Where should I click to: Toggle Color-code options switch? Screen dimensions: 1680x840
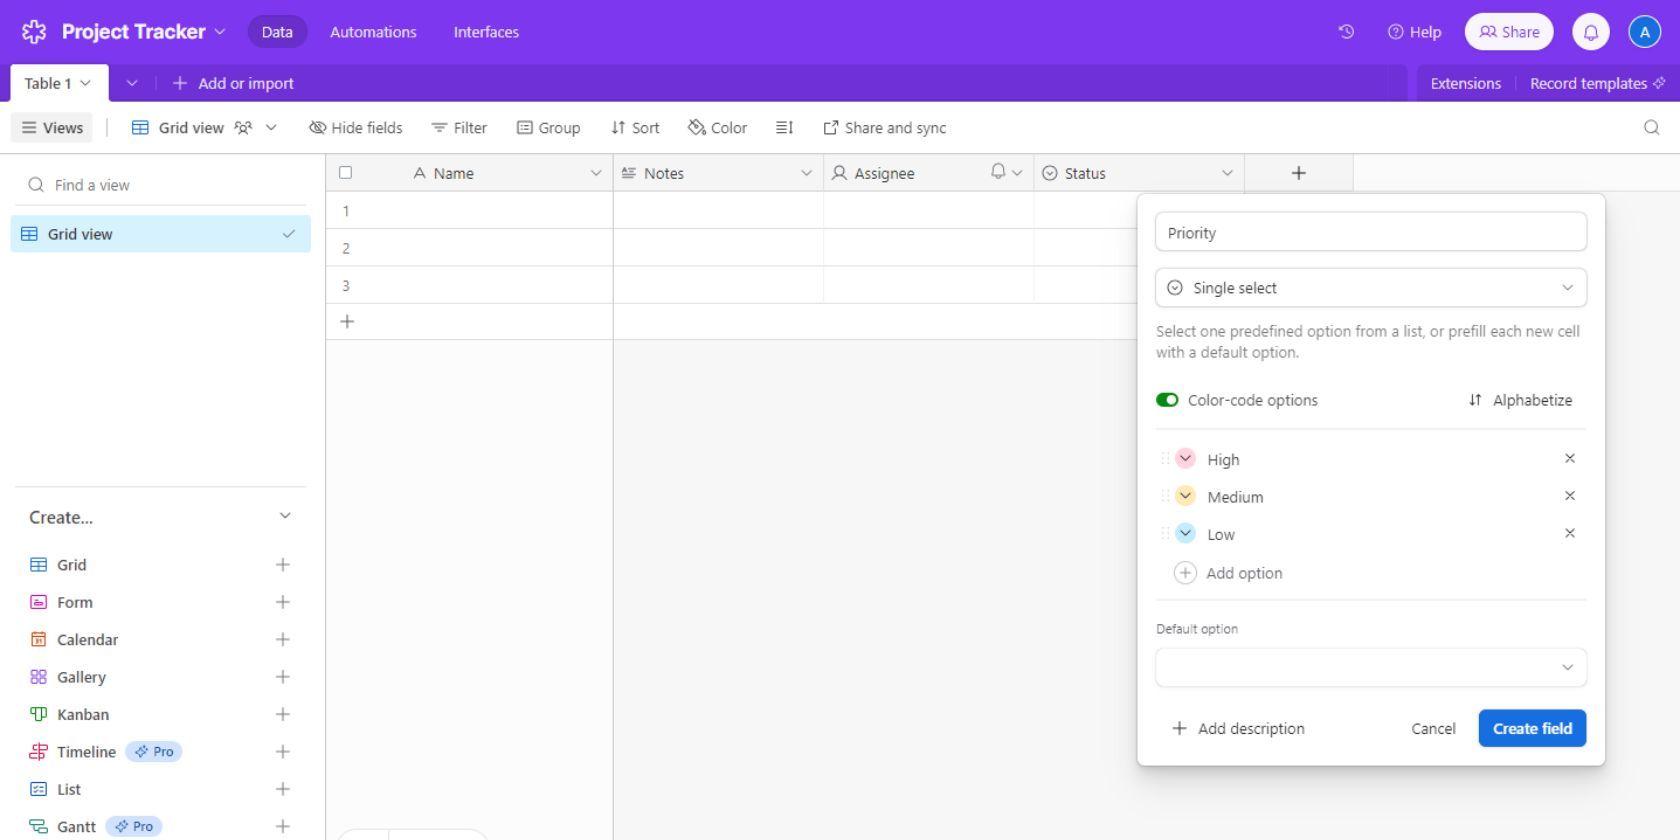(1167, 400)
